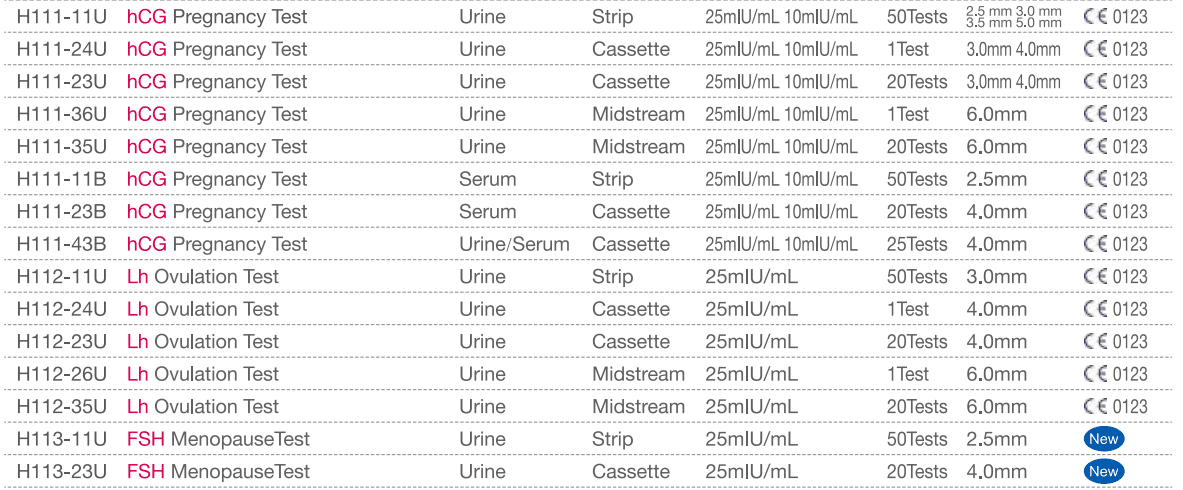Click the New badge in the H113-11U row
Image resolution: width=1183 pixels, height=490 pixels.
coord(1103,439)
